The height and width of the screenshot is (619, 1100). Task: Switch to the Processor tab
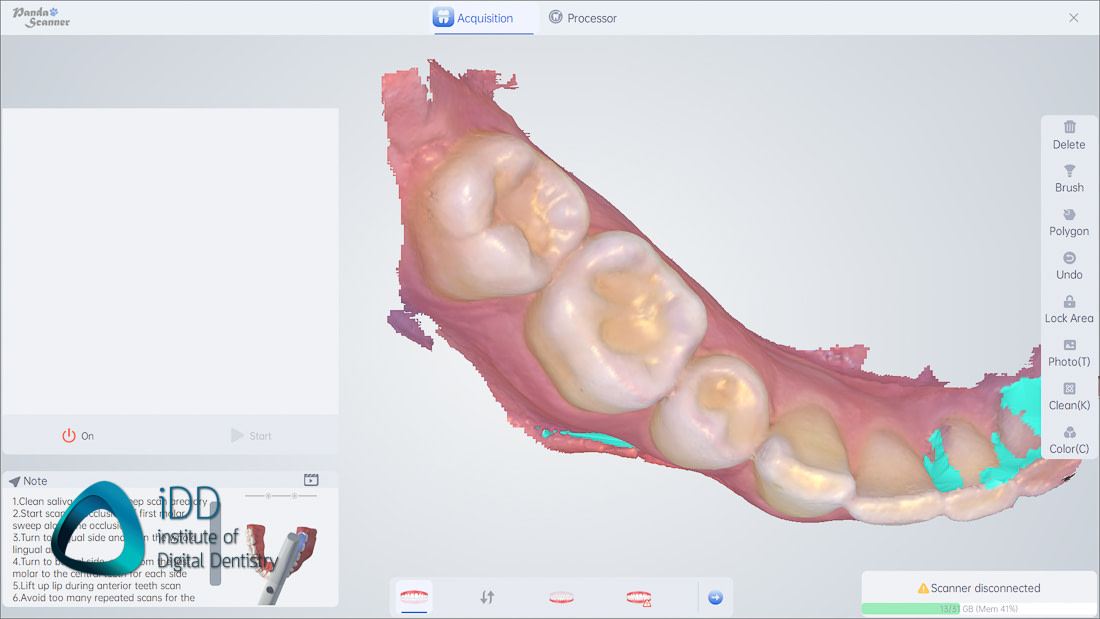[583, 17]
